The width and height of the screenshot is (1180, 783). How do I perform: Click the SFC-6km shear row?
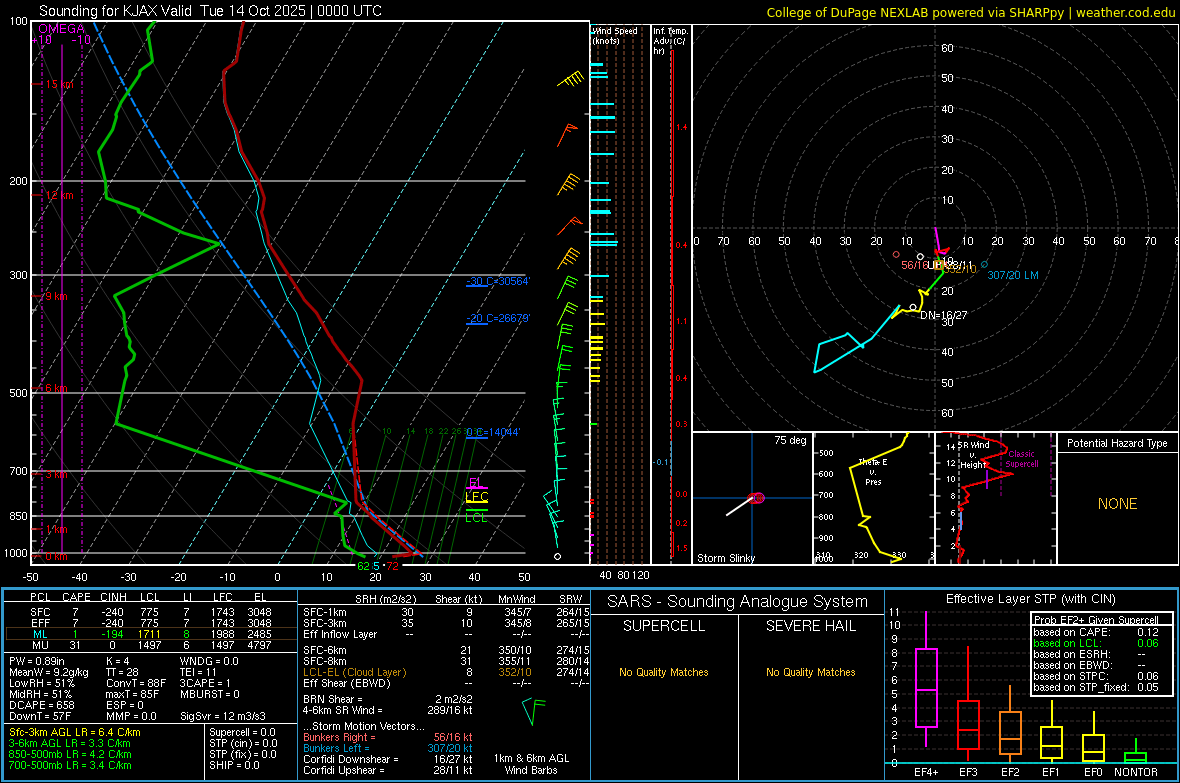(446, 650)
